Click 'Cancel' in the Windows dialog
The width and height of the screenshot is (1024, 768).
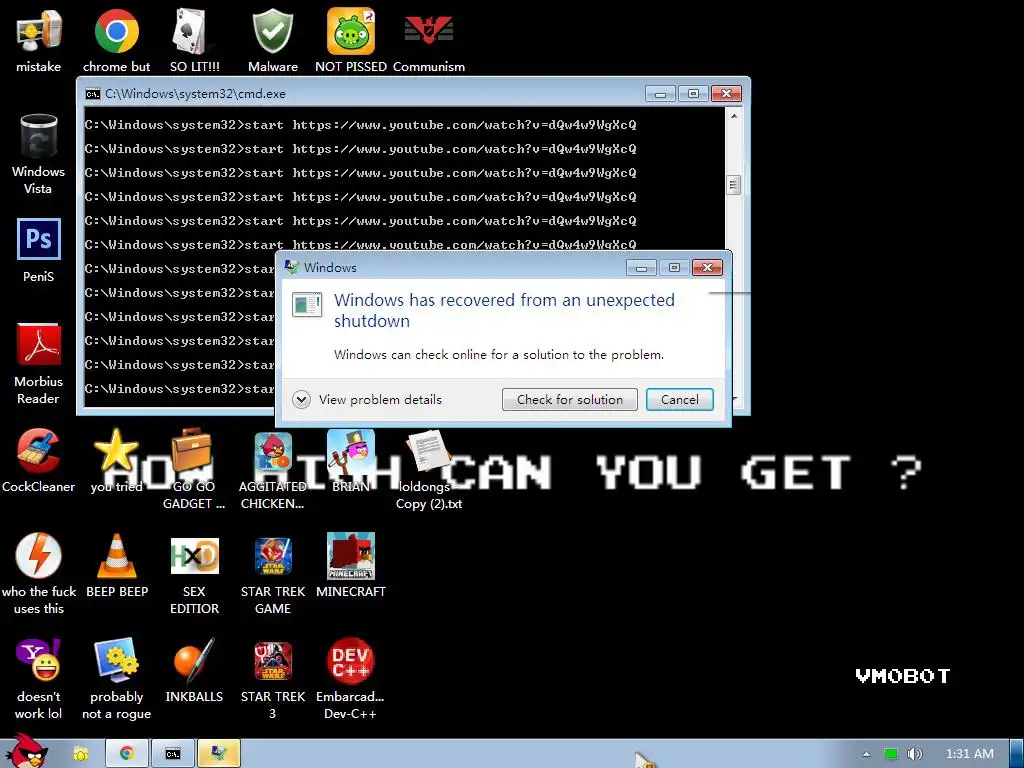point(679,400)
